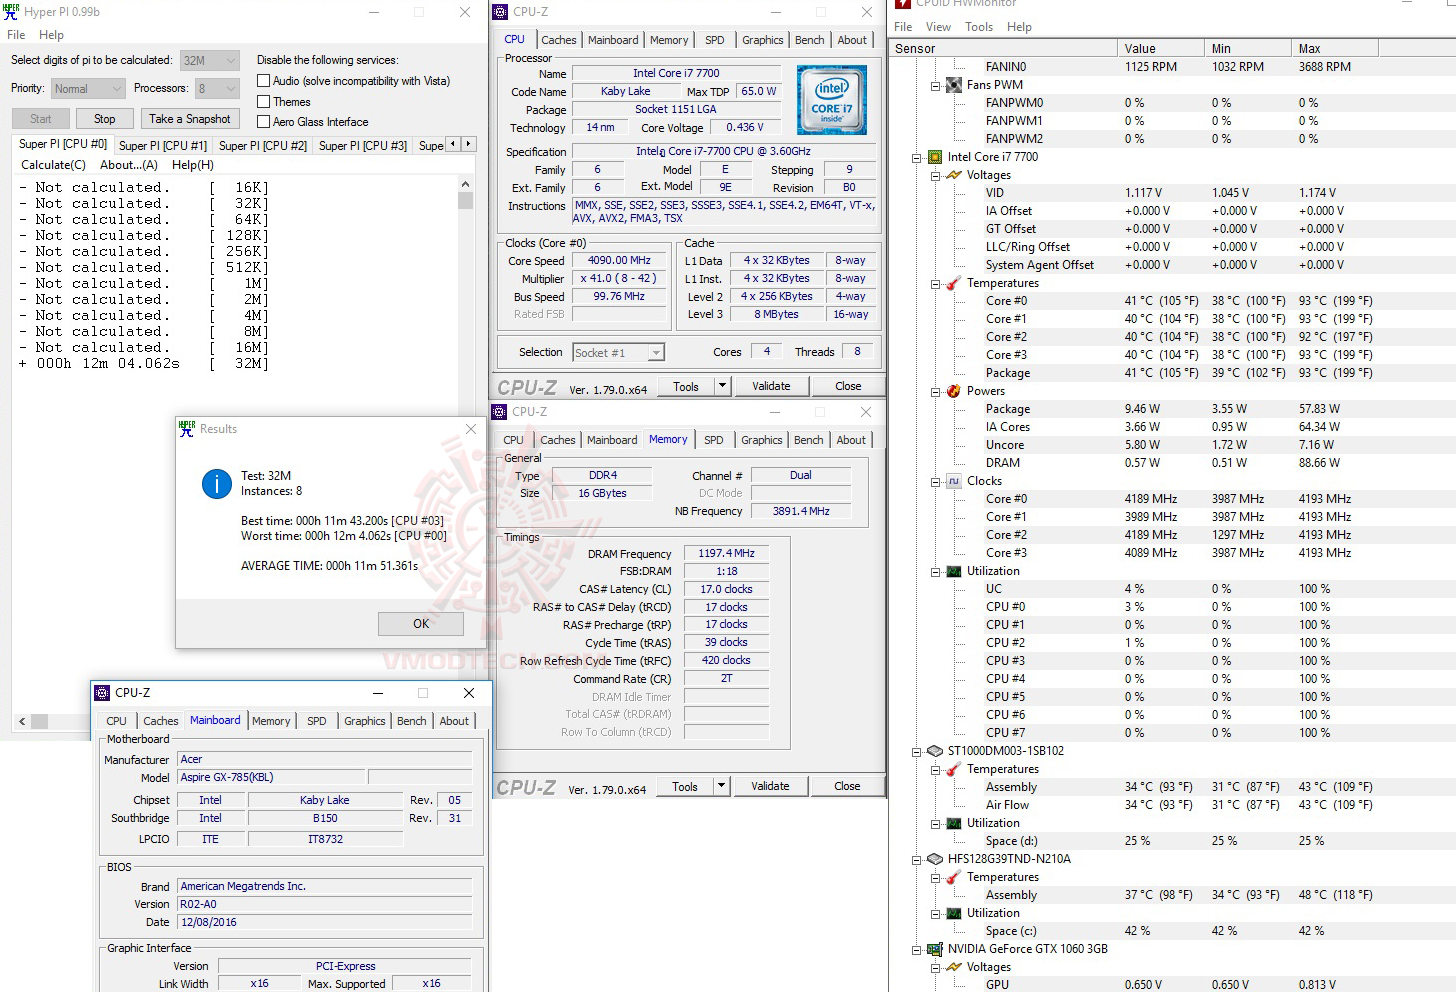Screen dimensions: 1456x992
Task: Collapse the NVIDIA GeForce GTX 1060 3GB node
Action: [x=917, y=949]
